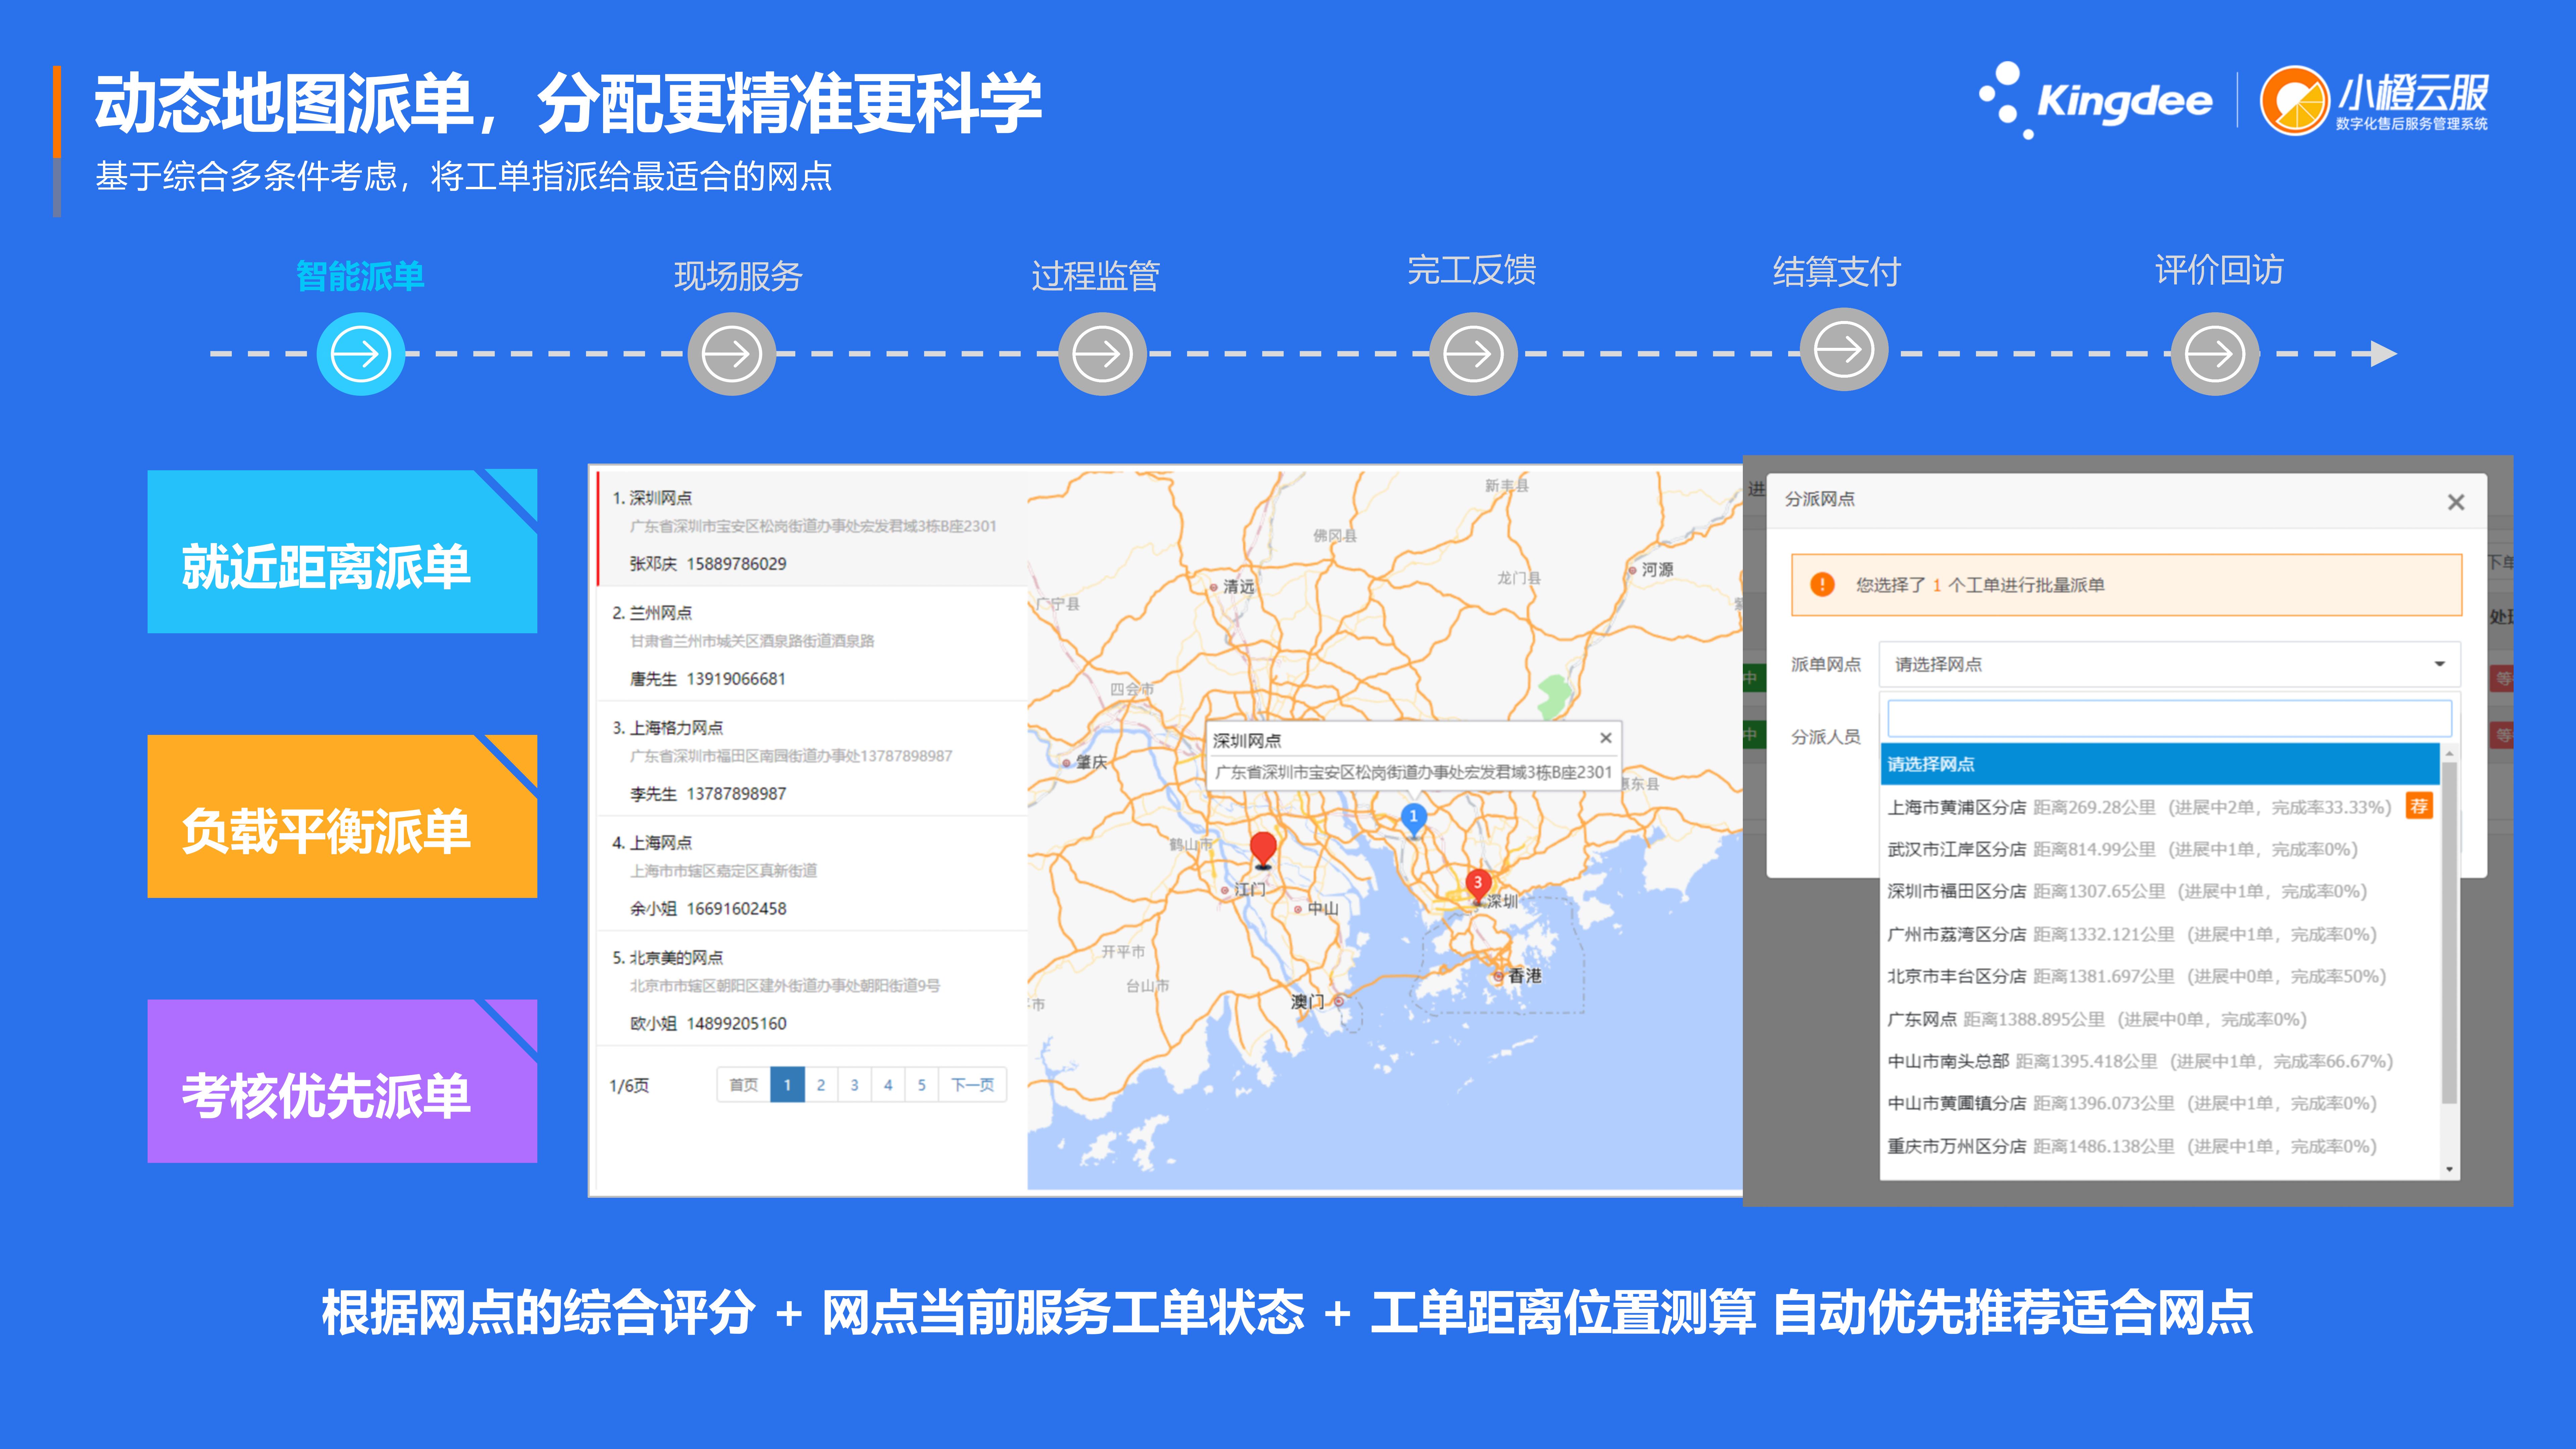The height and width of the screenshot is (1449, 2576).
Task: Go to page 2 in pagination
Action: click(821, 1085)
